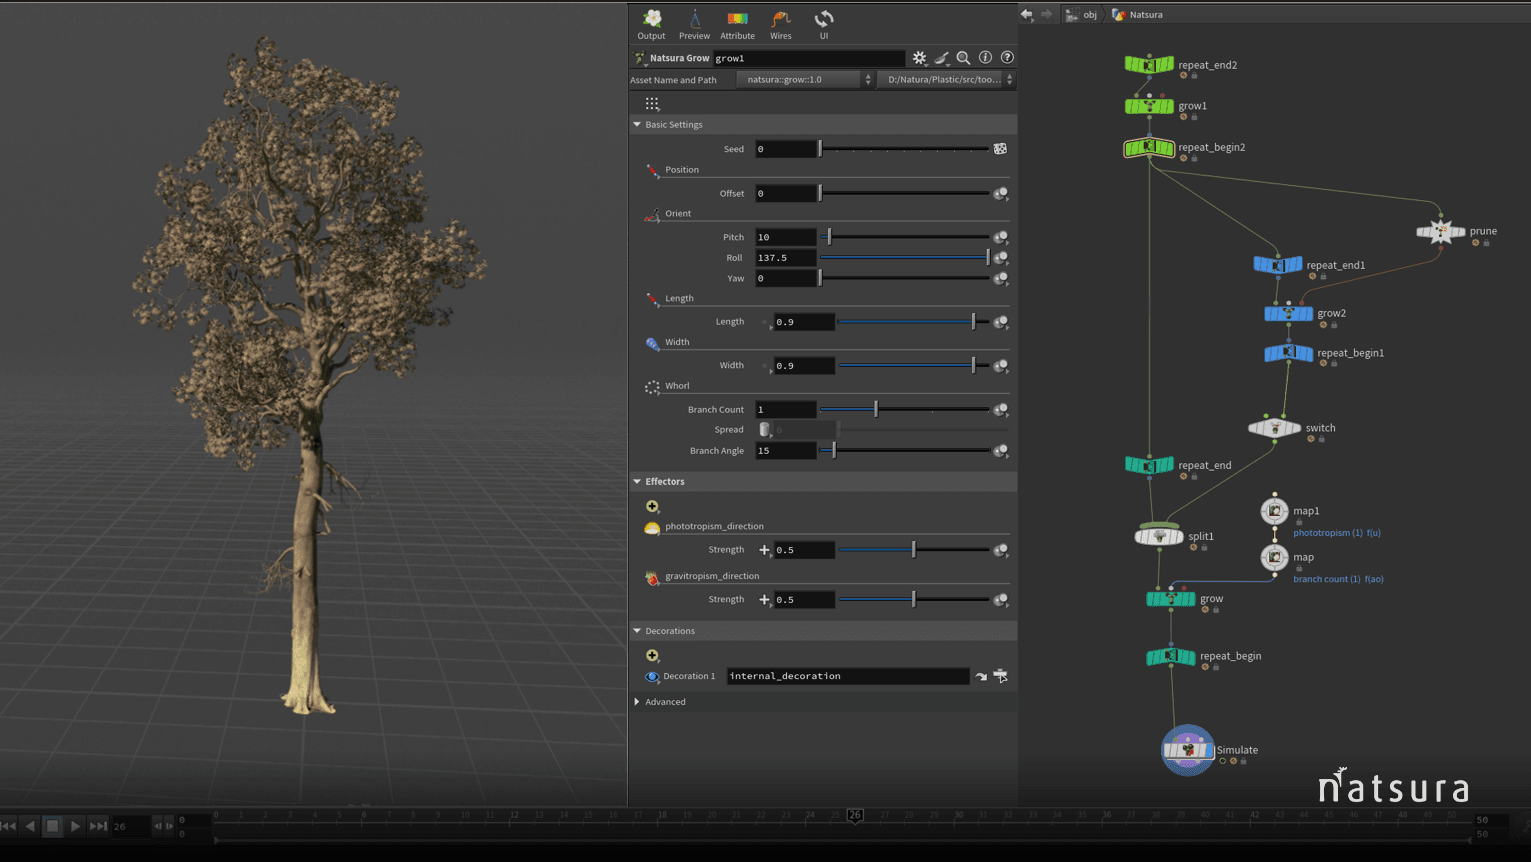This screenshot has height=862, width=1531.
Task: Randomize Seed using the dice icon
Action: click(1000, 147)
